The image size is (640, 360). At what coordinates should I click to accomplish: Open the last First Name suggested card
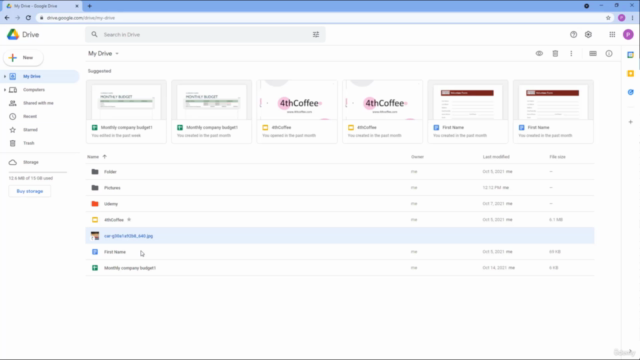click(x=553, y=111)
